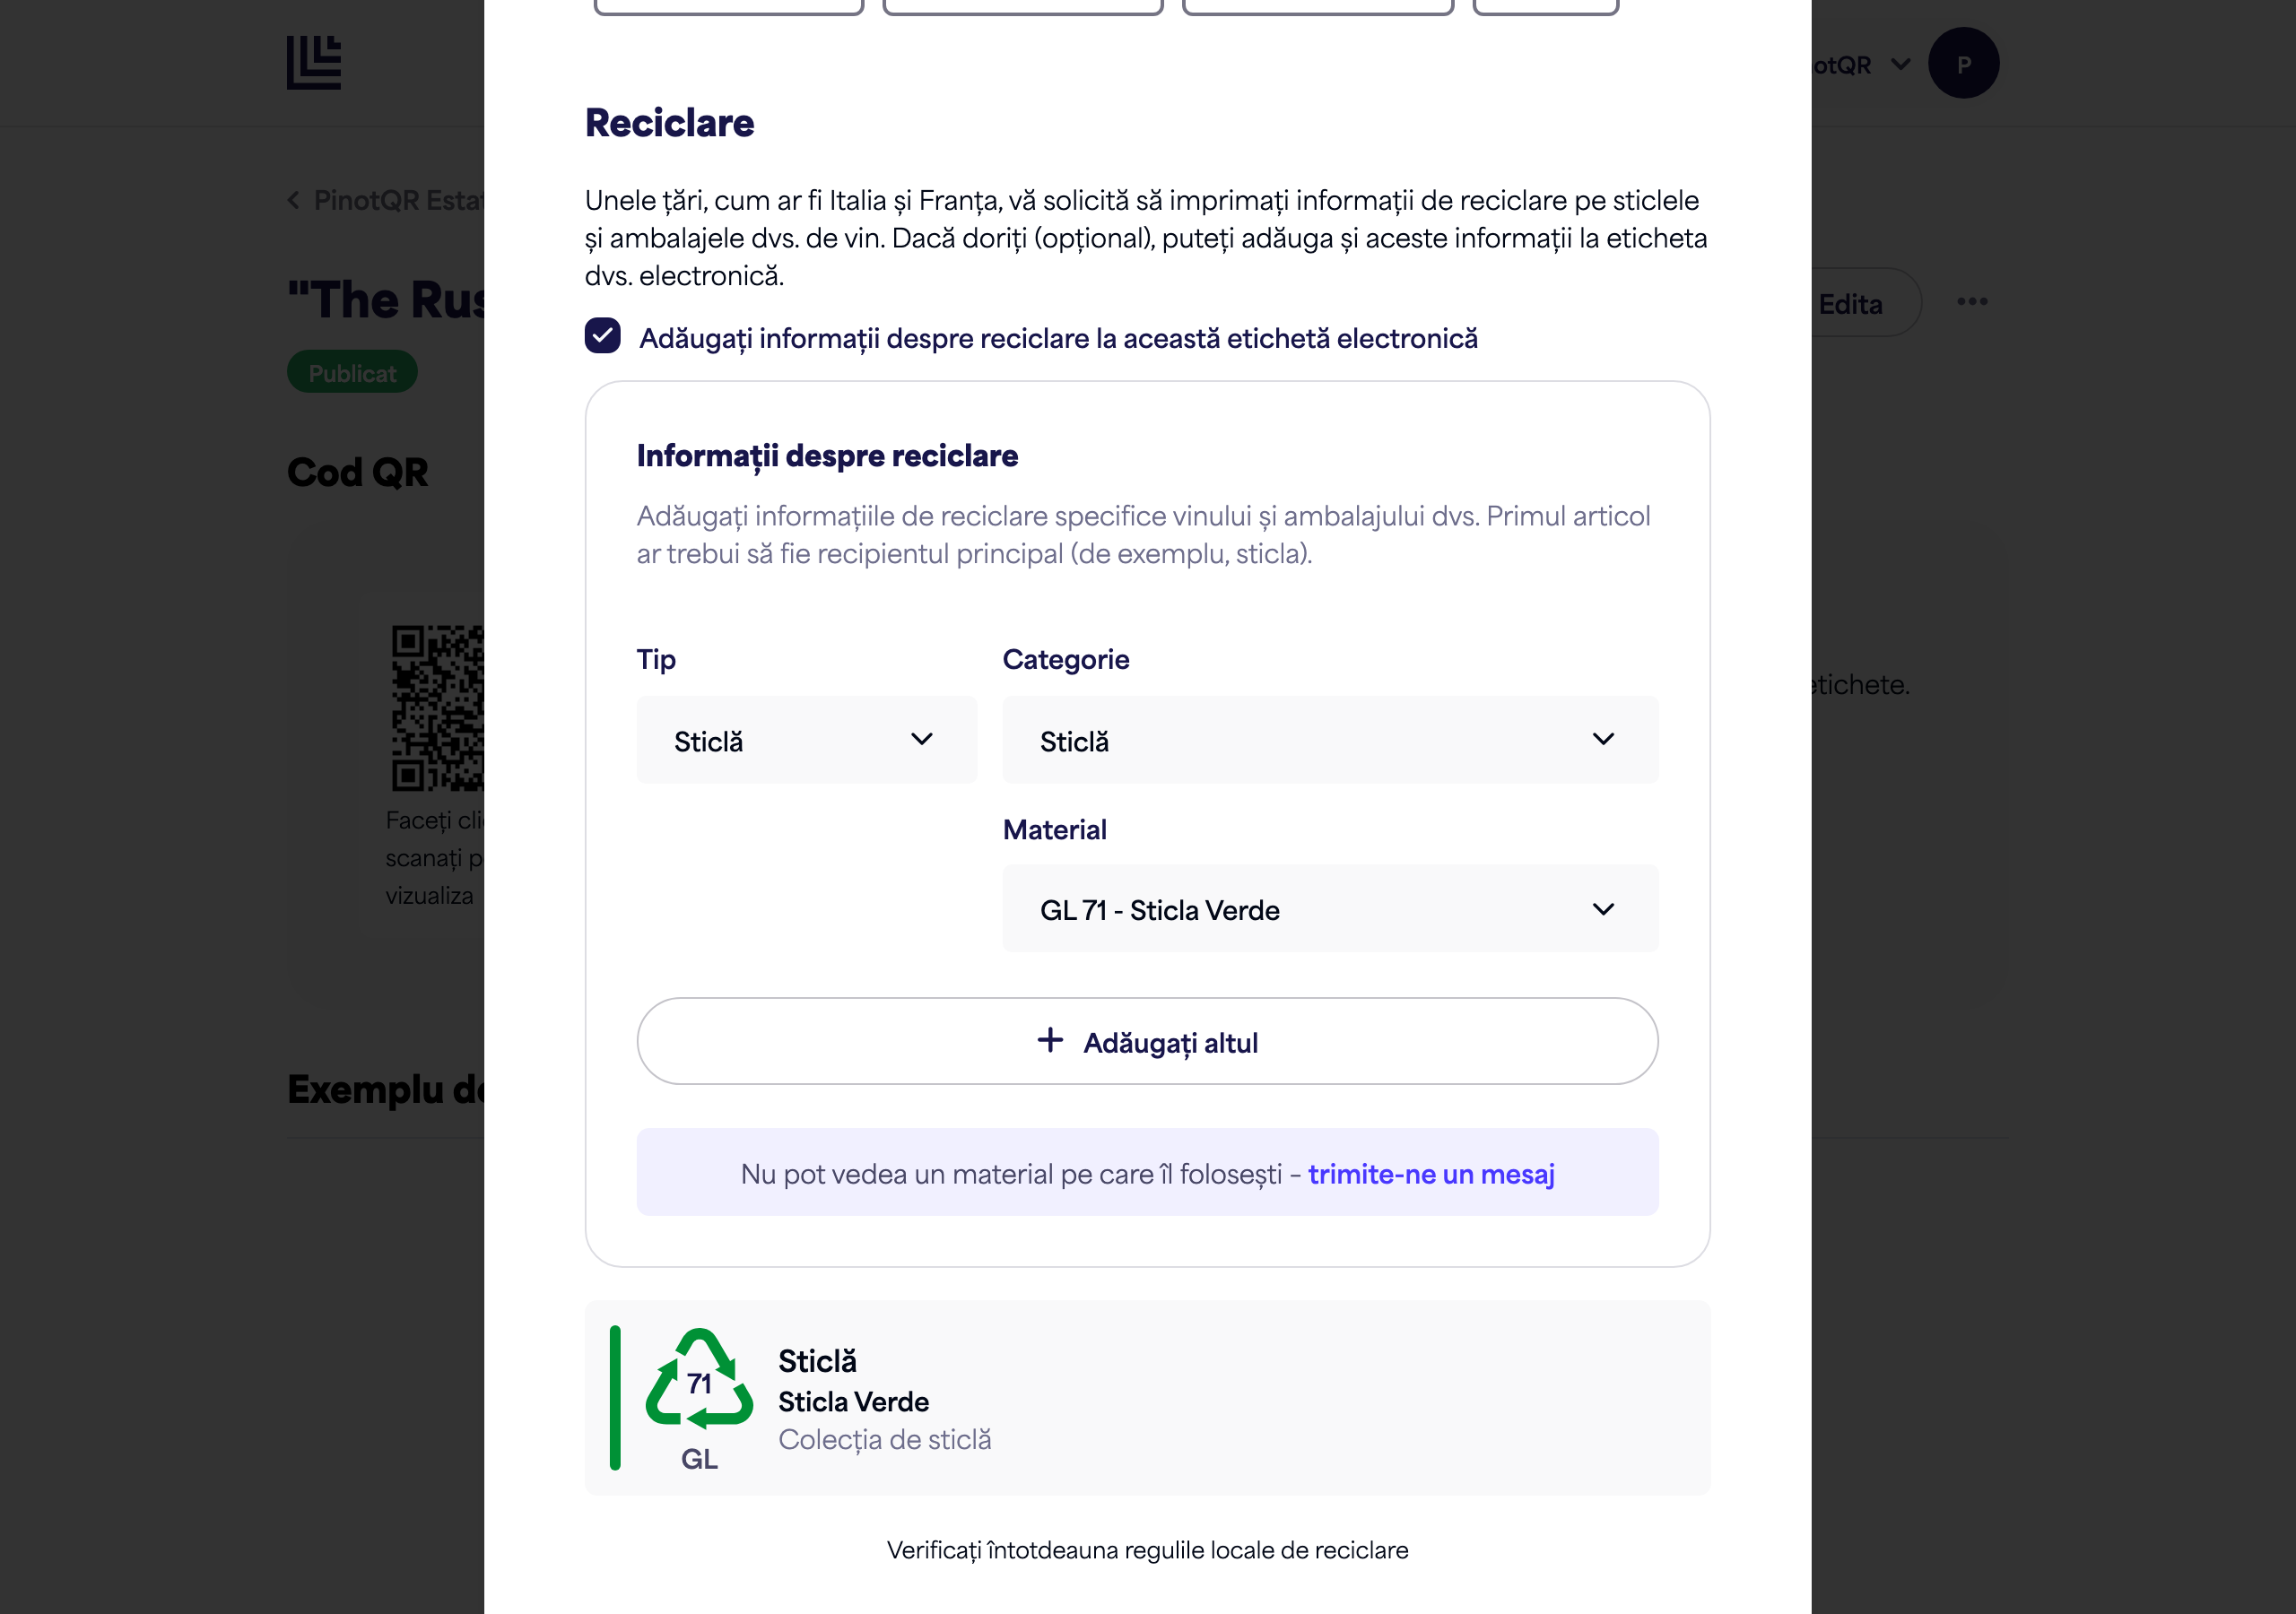2296x1614 pixels.
Task: Expand the account chevron next to PinotQR
Action: tap(1900, 64)
